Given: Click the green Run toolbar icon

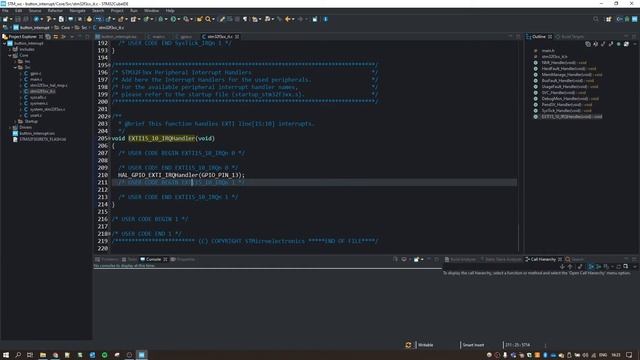Looking at the screenshot, I should coord(173,19).
